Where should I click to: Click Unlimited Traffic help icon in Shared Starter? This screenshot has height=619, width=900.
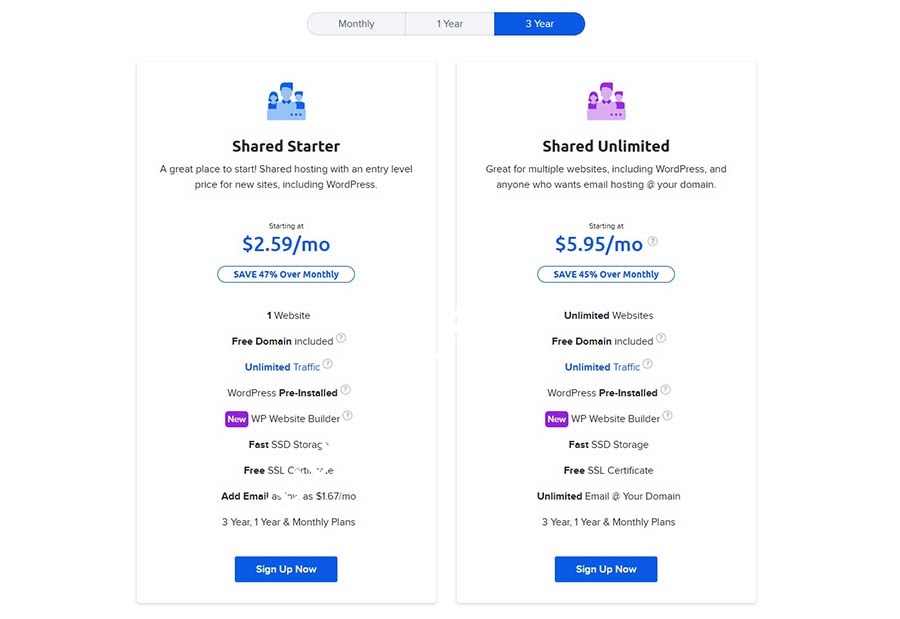[x=328, y=365]
